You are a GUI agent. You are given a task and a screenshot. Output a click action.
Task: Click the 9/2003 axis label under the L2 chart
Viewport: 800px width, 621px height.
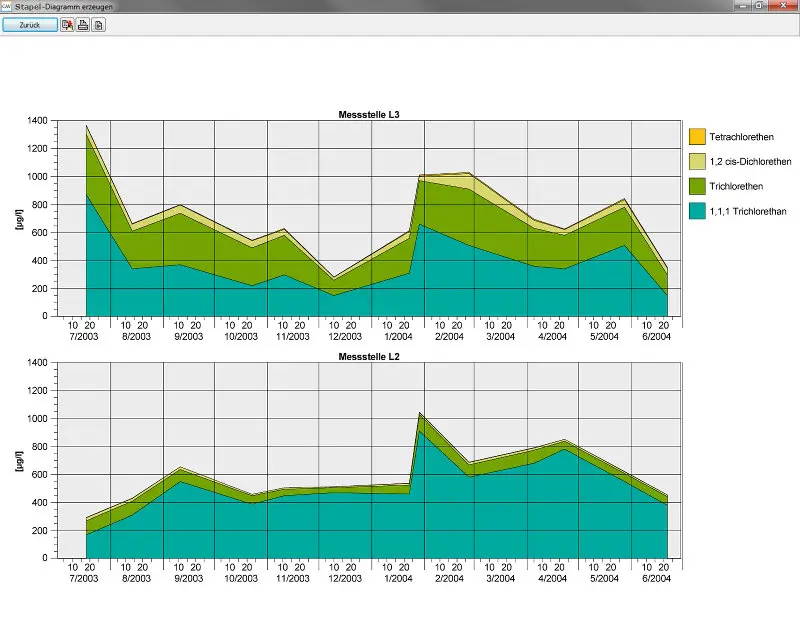[x=188, y=579]
